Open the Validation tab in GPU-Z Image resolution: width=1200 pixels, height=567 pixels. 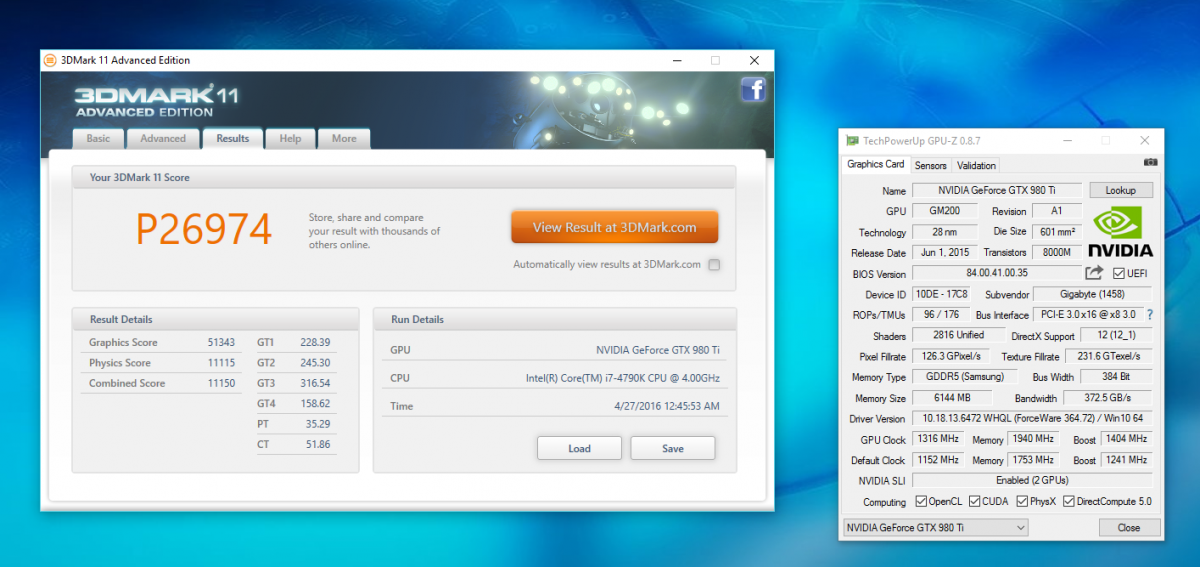pos(976,166)
